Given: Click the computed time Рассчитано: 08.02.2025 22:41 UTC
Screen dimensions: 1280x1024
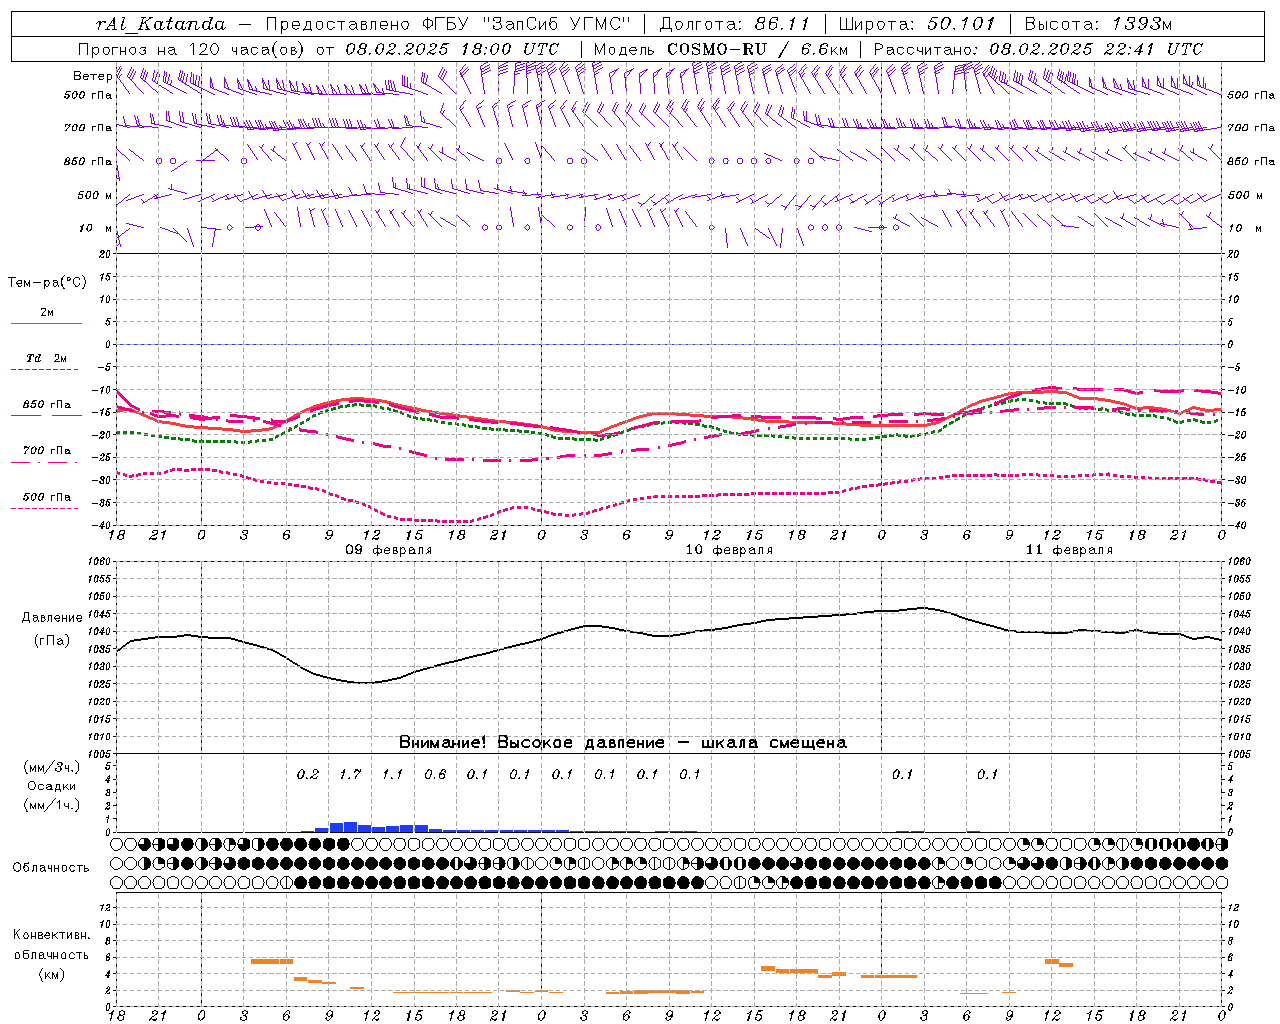Looking at the screenshot, I should (x=1038, y=49).
